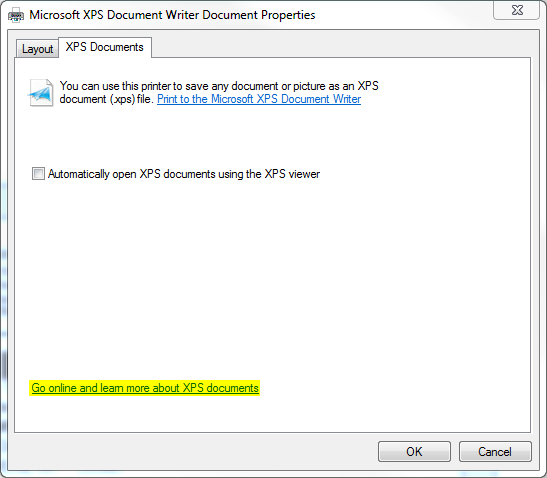The height and width of the screenshot is (478, 547).
Task: Close the Document Properties dialog with X
Action: [x=517, y=10]
